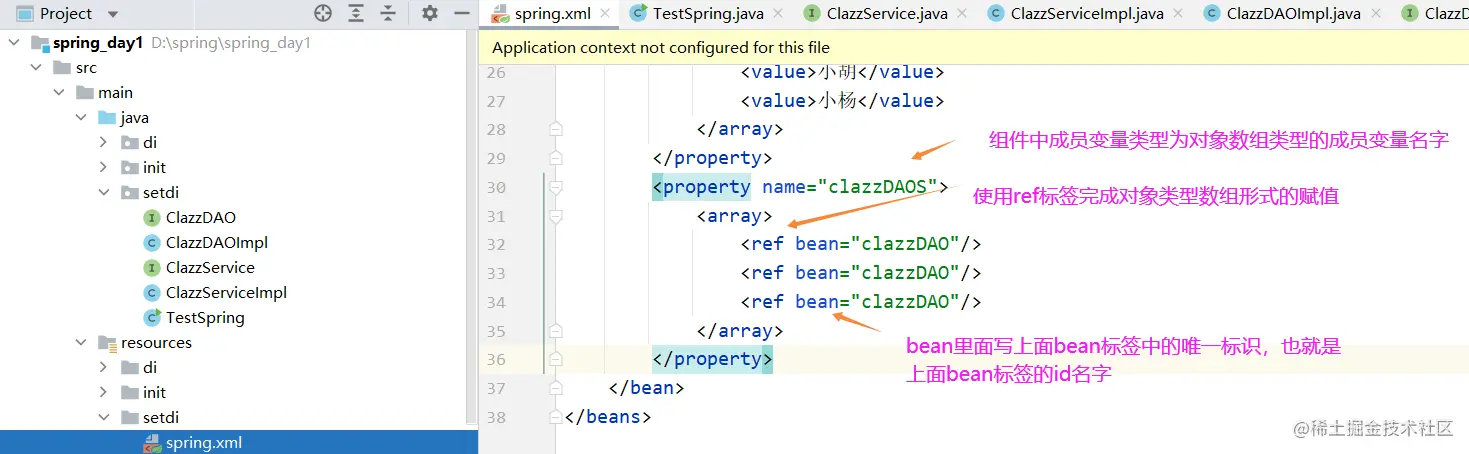The height and width of the screenshot is (454, 1469).
Task: Click the closing </bean> tag on line 37
Action: pos(646,388)
